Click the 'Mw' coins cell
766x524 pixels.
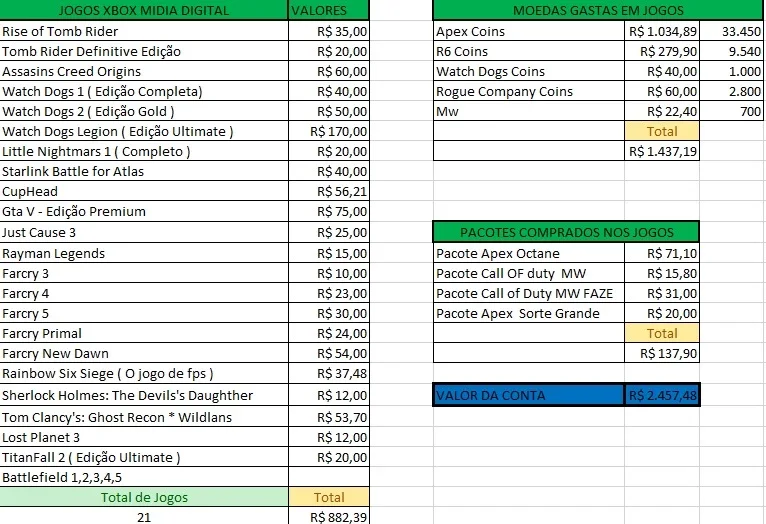pos(529,111)
